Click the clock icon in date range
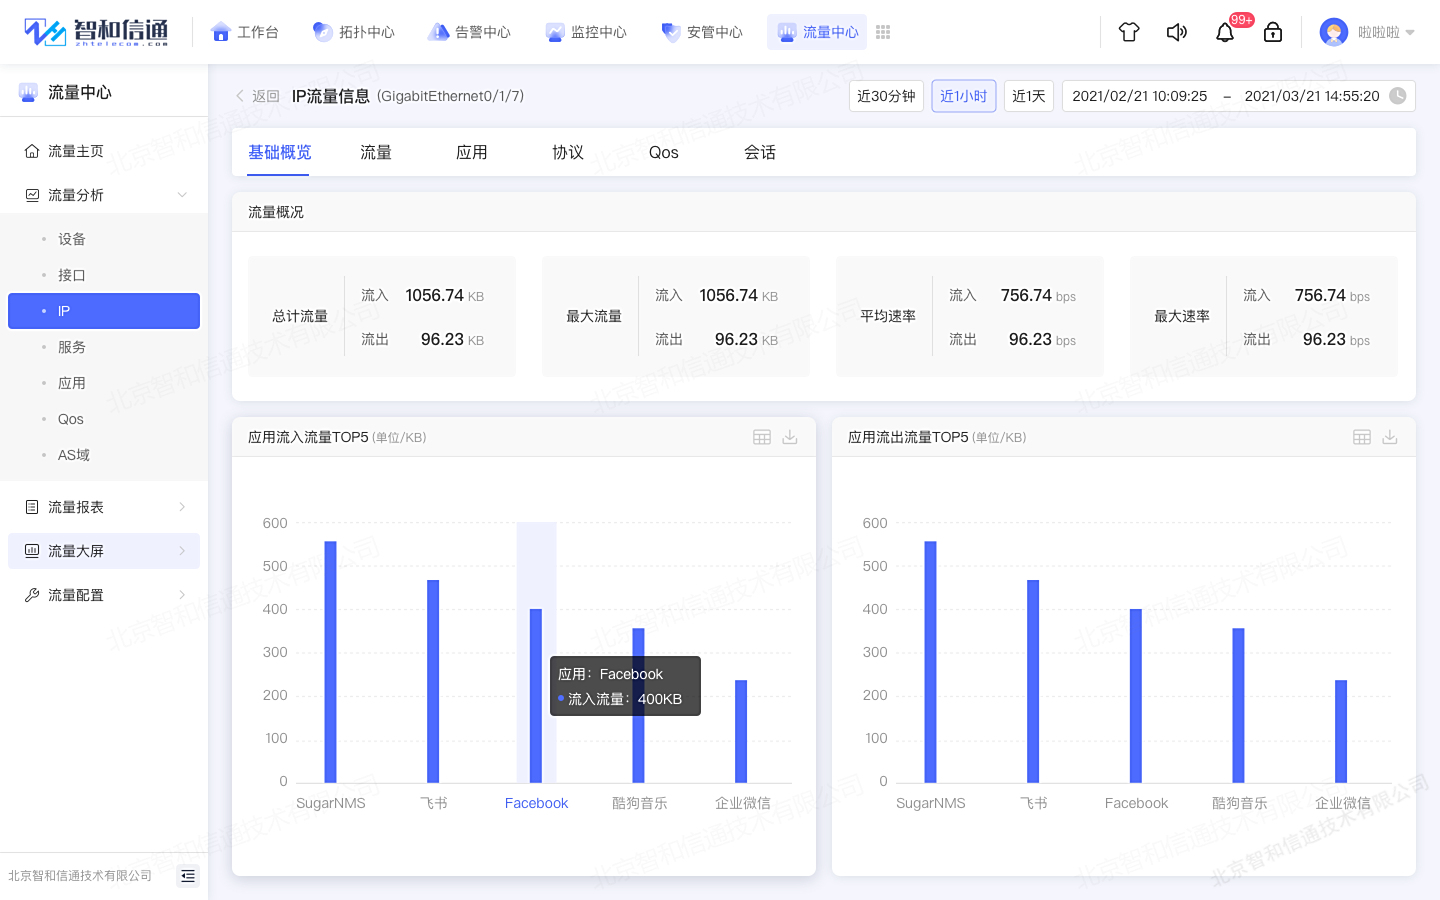This screenshot has width=1440, height=900. [1398, 96]
